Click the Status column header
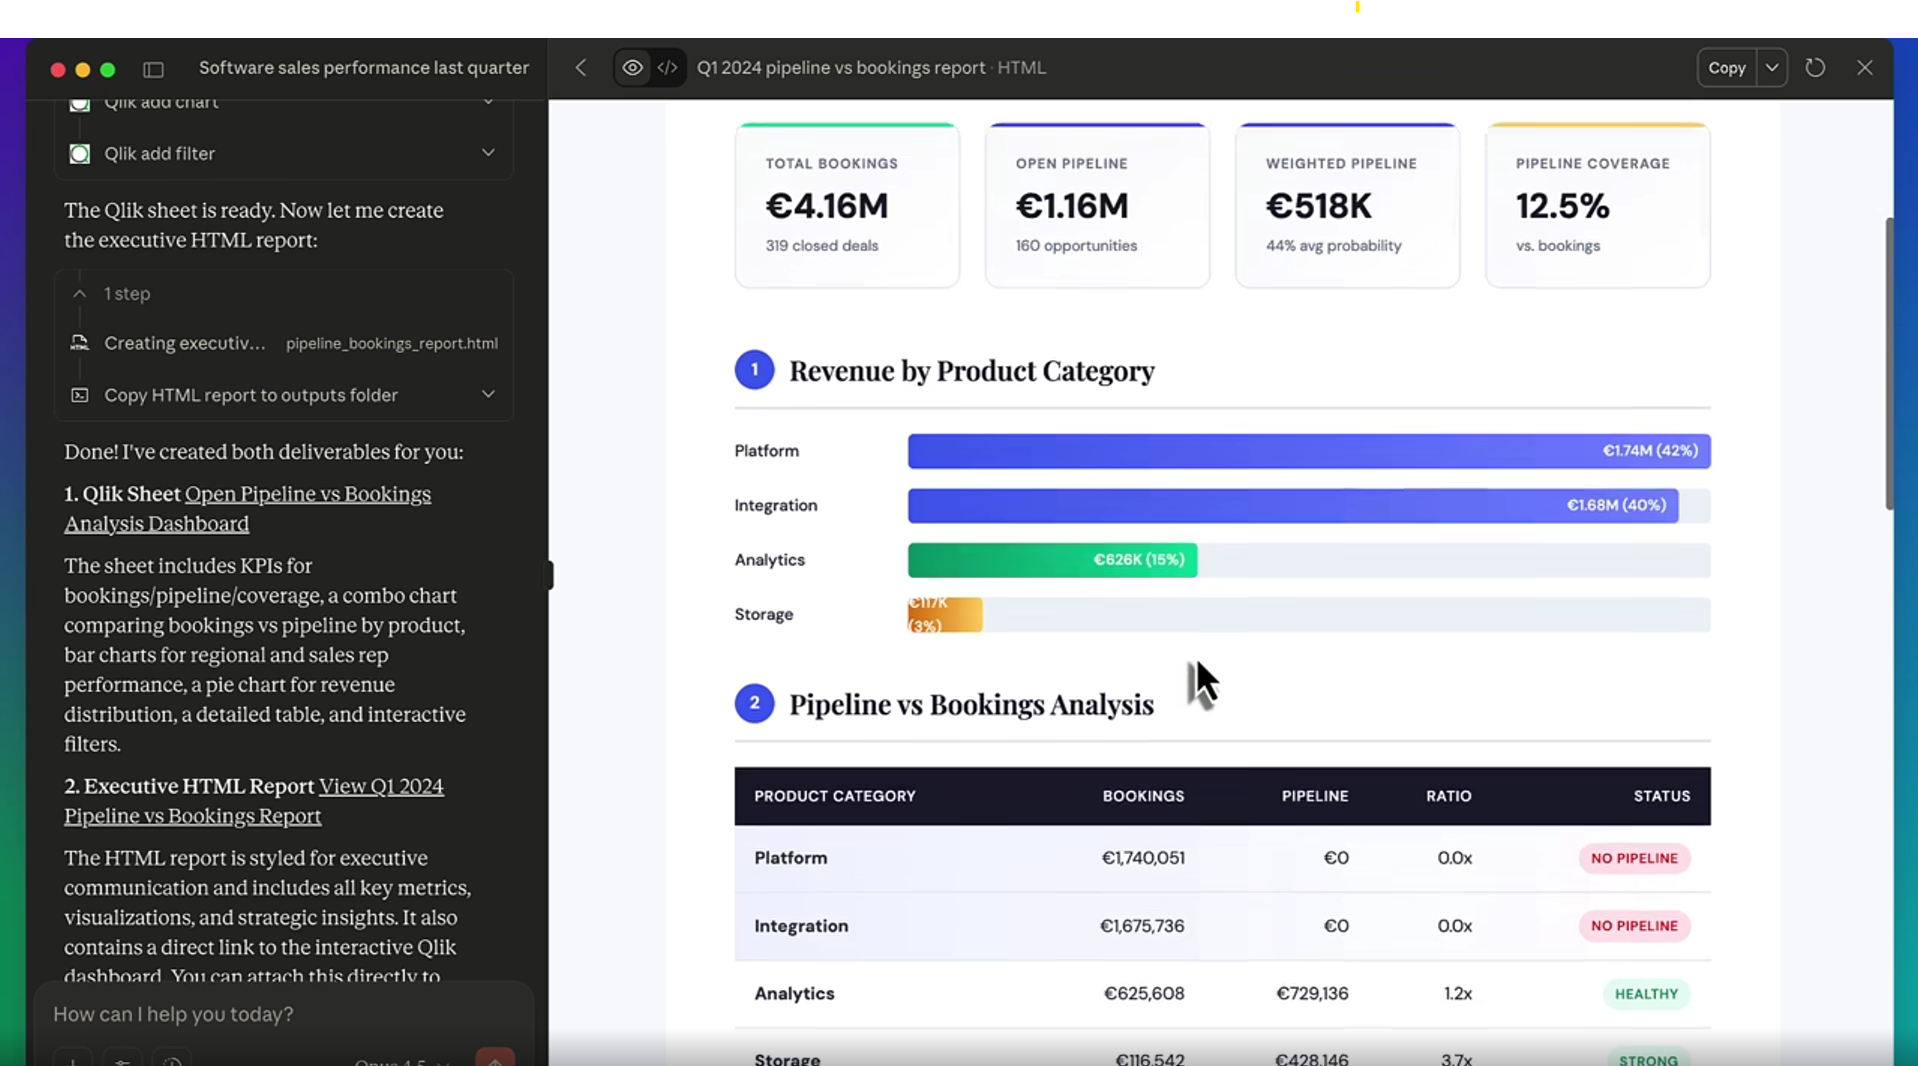Image resolution: width=1918 pixels, height=1066 pixels. click(1662, 796)
